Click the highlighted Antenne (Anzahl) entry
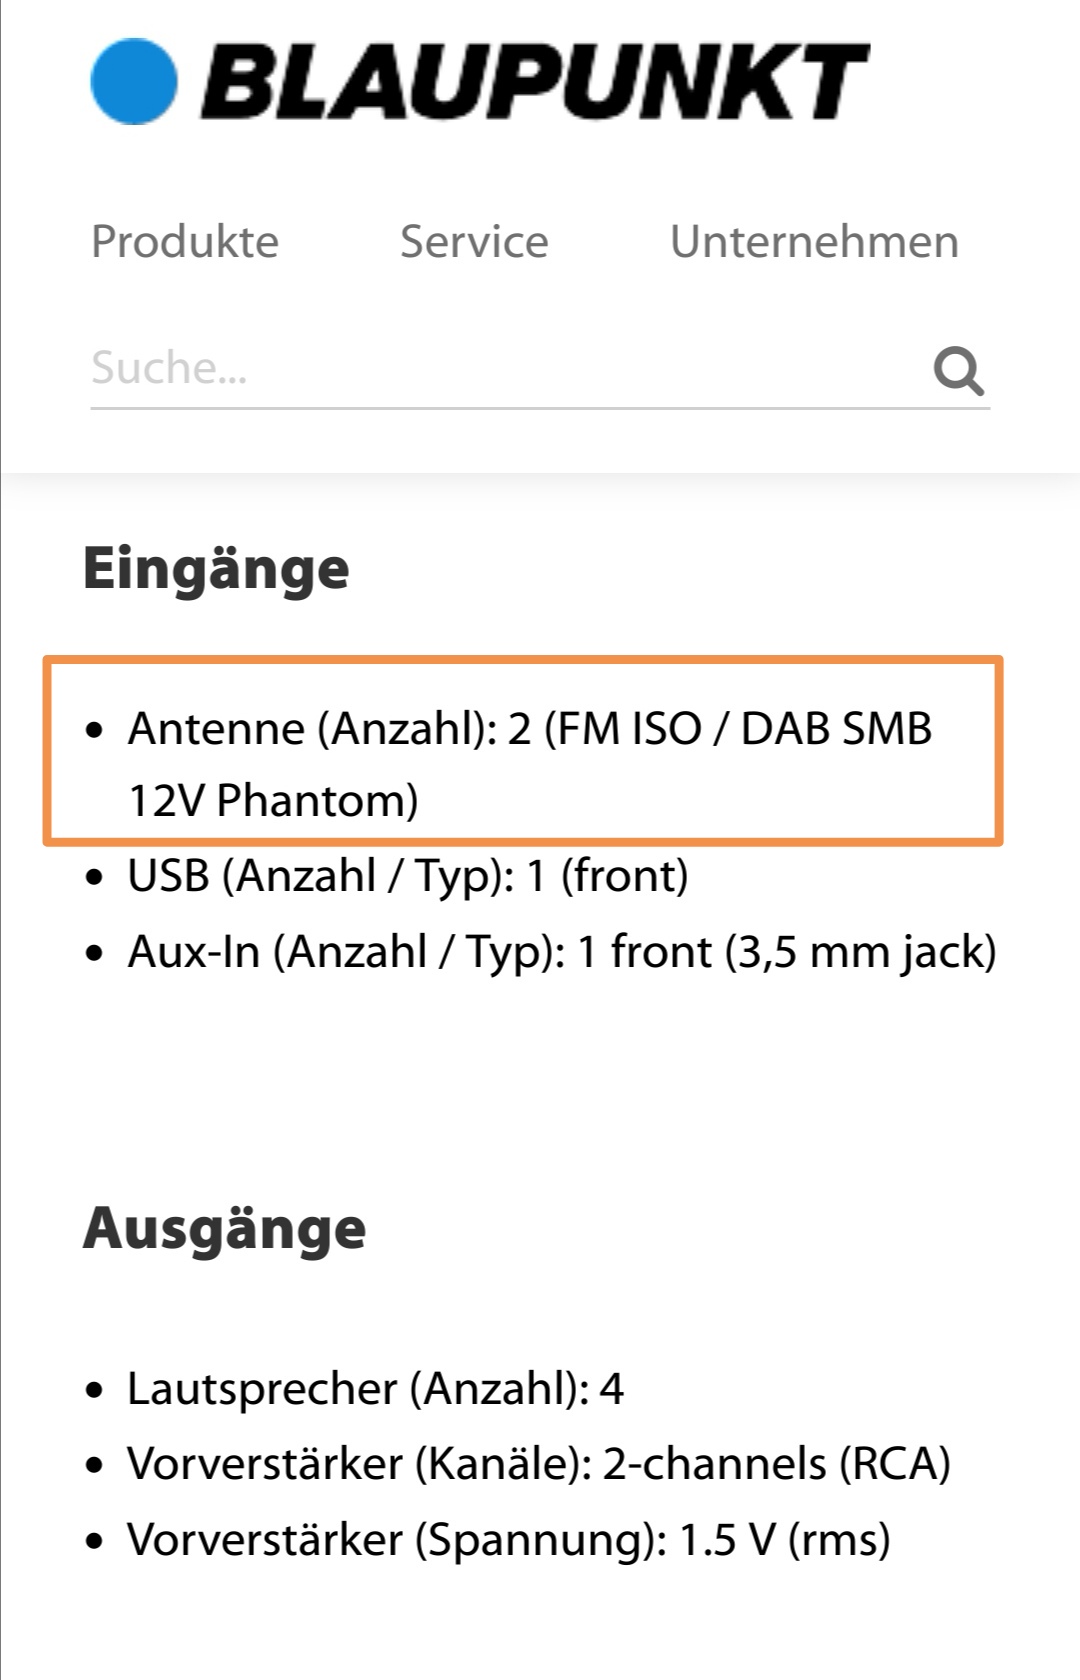This screenshot has height=1680, width=1080. 530,764
